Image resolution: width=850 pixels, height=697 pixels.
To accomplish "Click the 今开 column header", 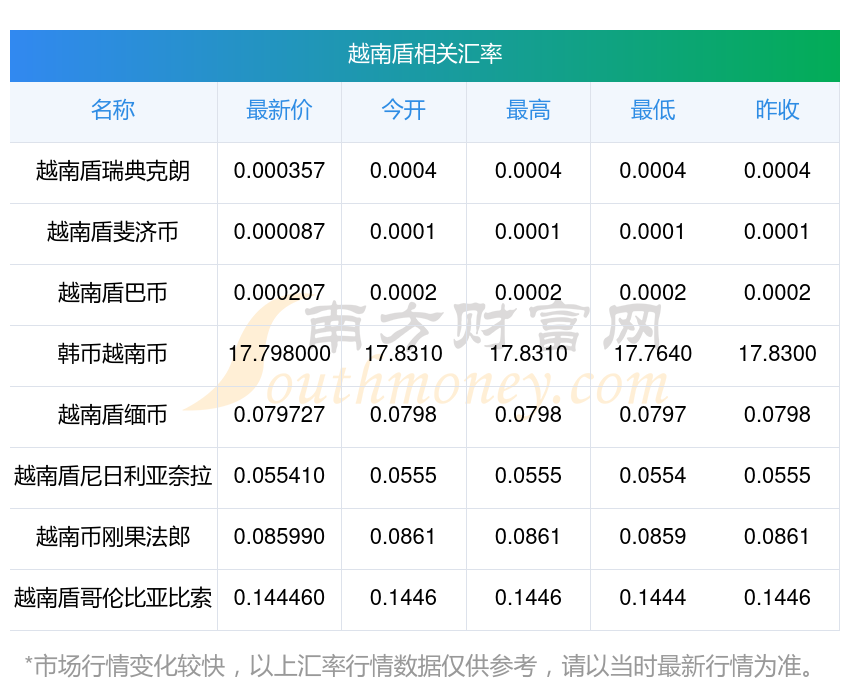I will 403,110.
